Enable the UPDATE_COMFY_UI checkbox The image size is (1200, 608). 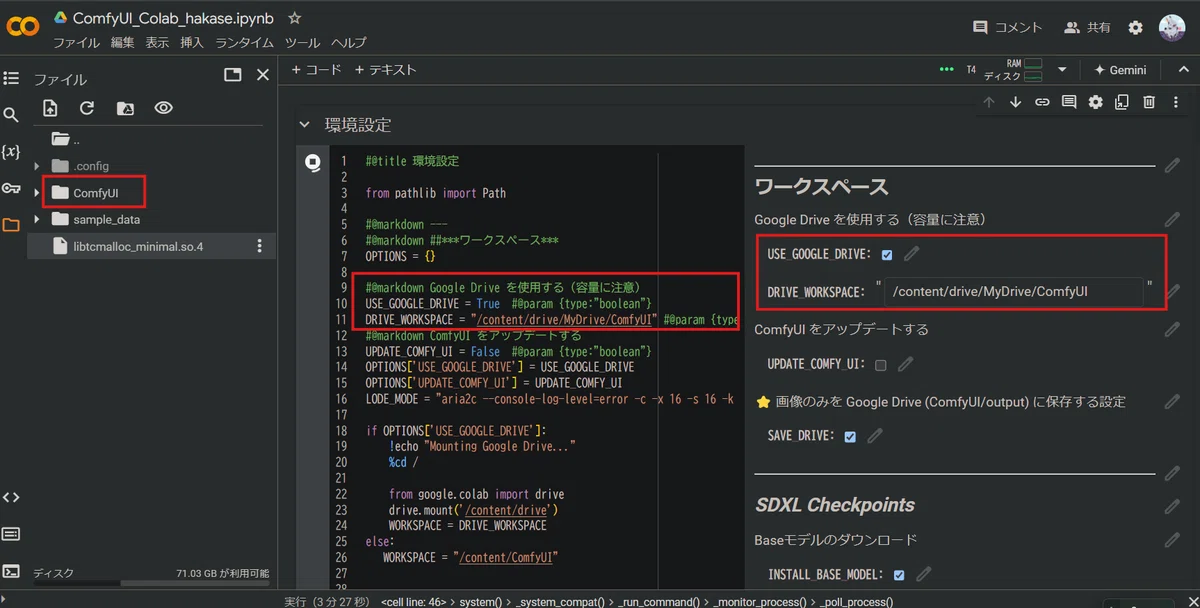click(x=881, y=365)
